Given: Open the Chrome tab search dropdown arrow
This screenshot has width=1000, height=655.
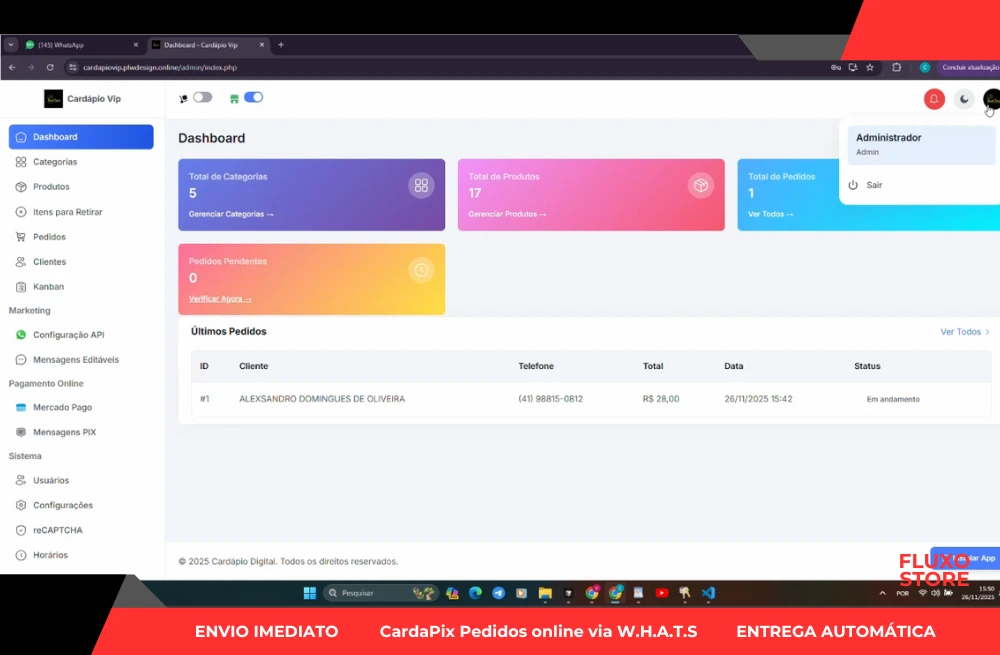Looking at the screenshot, I should point(11,45).
